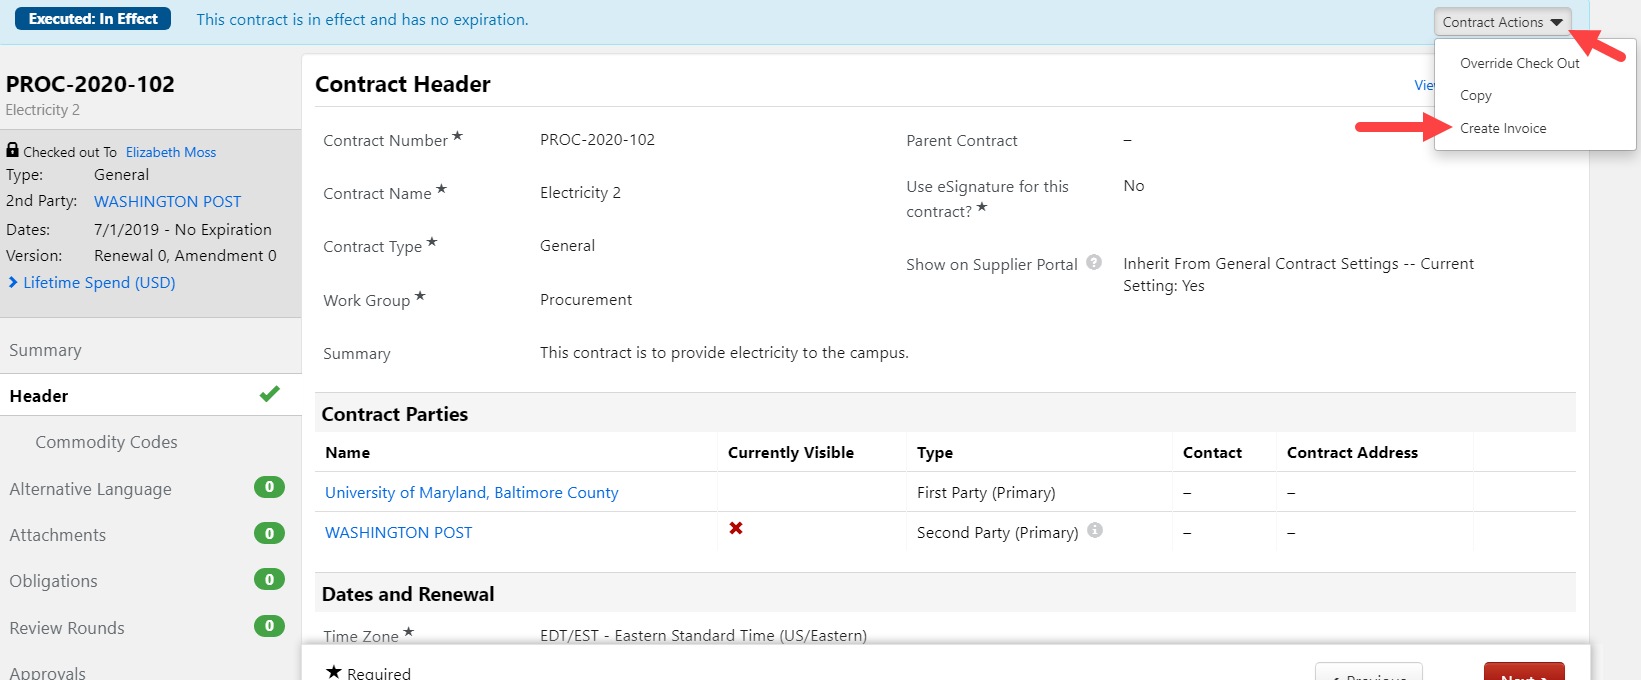This screenshot has width=1641, height=680.
Task: Click the summary text about electricity
Action: click(724, 353)
